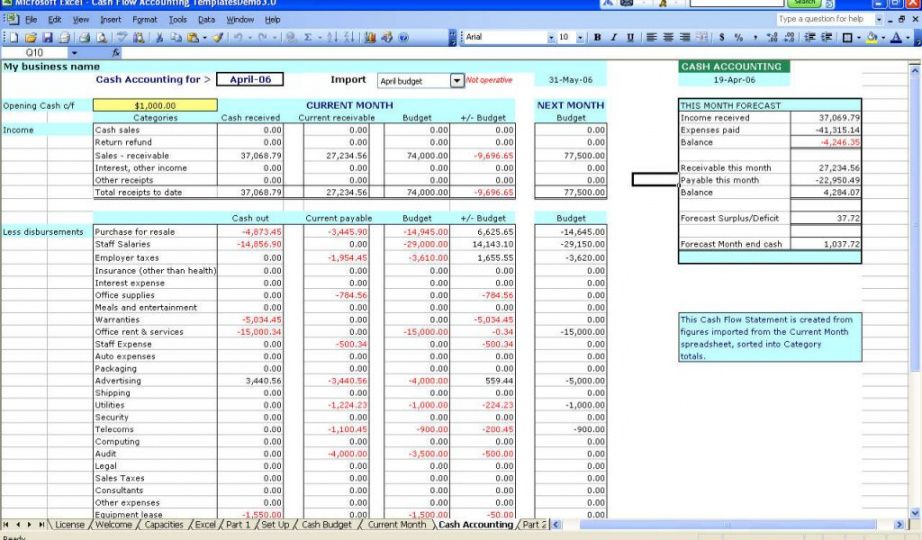
Task: Toggle Underline formatting
Action: pyautogui.click(x=628, y=37)
